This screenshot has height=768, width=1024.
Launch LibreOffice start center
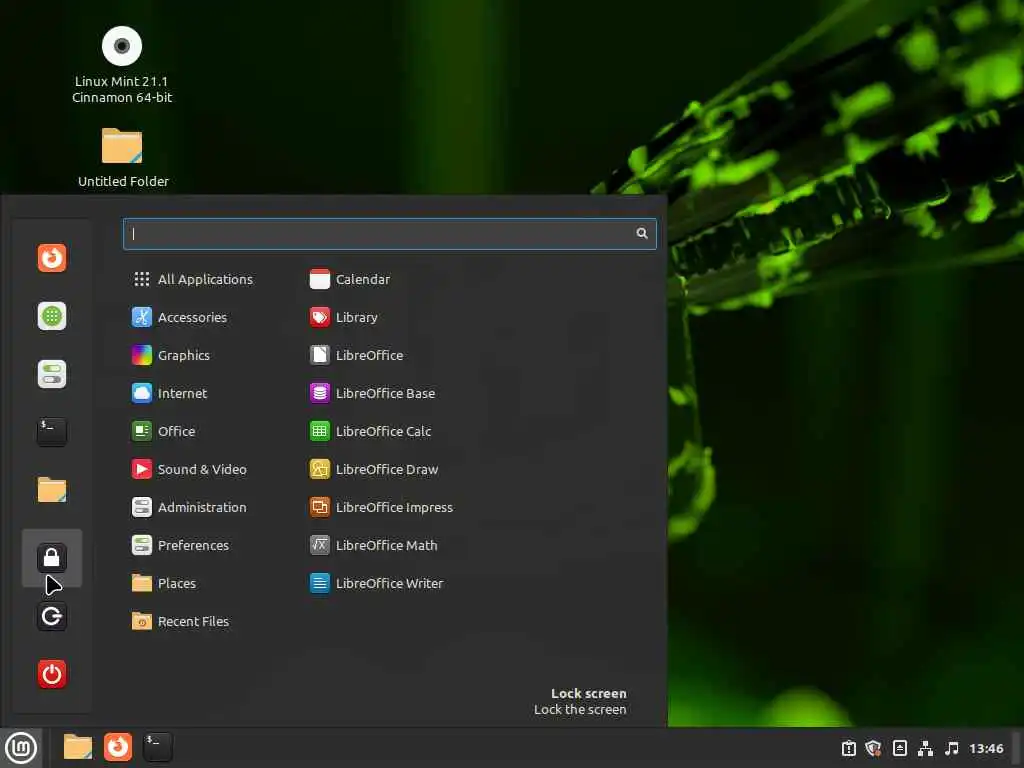click(x=357, y=355)
